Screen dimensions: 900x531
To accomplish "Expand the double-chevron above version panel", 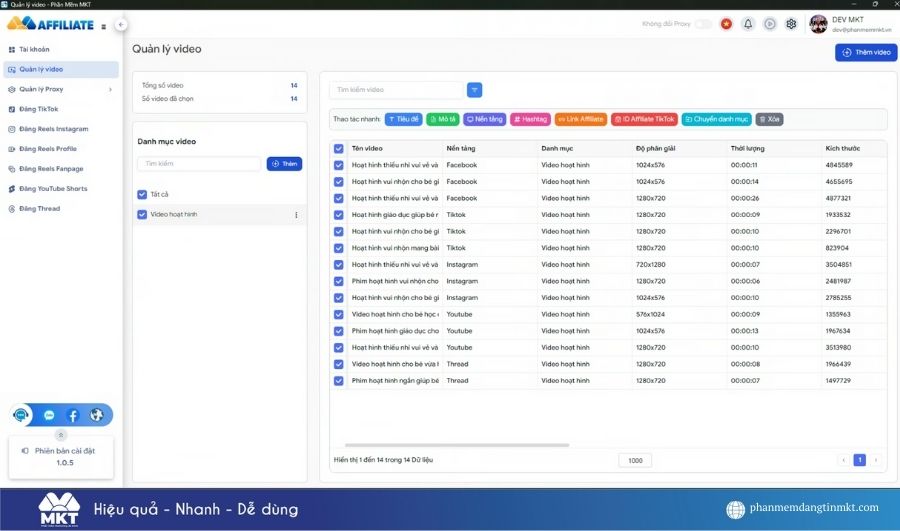I will pyautogui.click(x=61, y=435).
